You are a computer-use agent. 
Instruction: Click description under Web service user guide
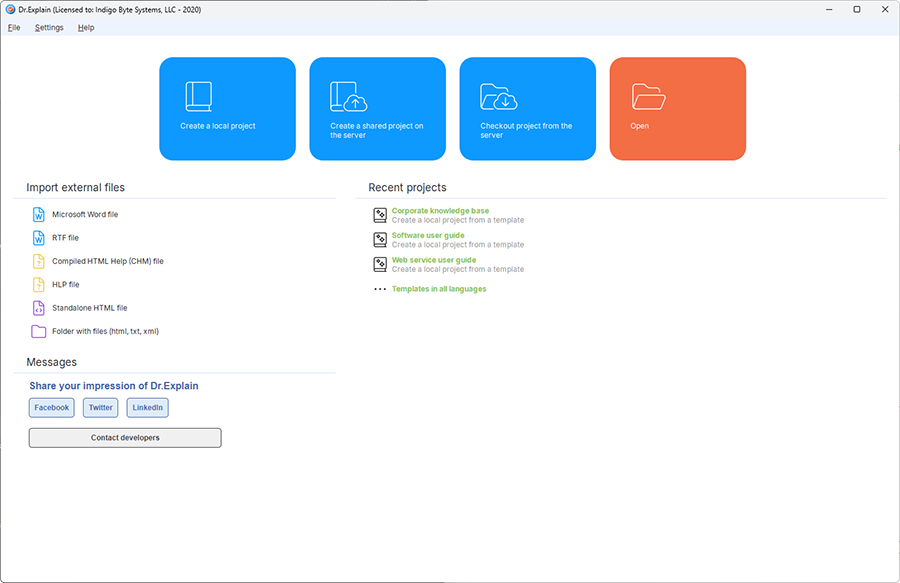coord(458,270)
